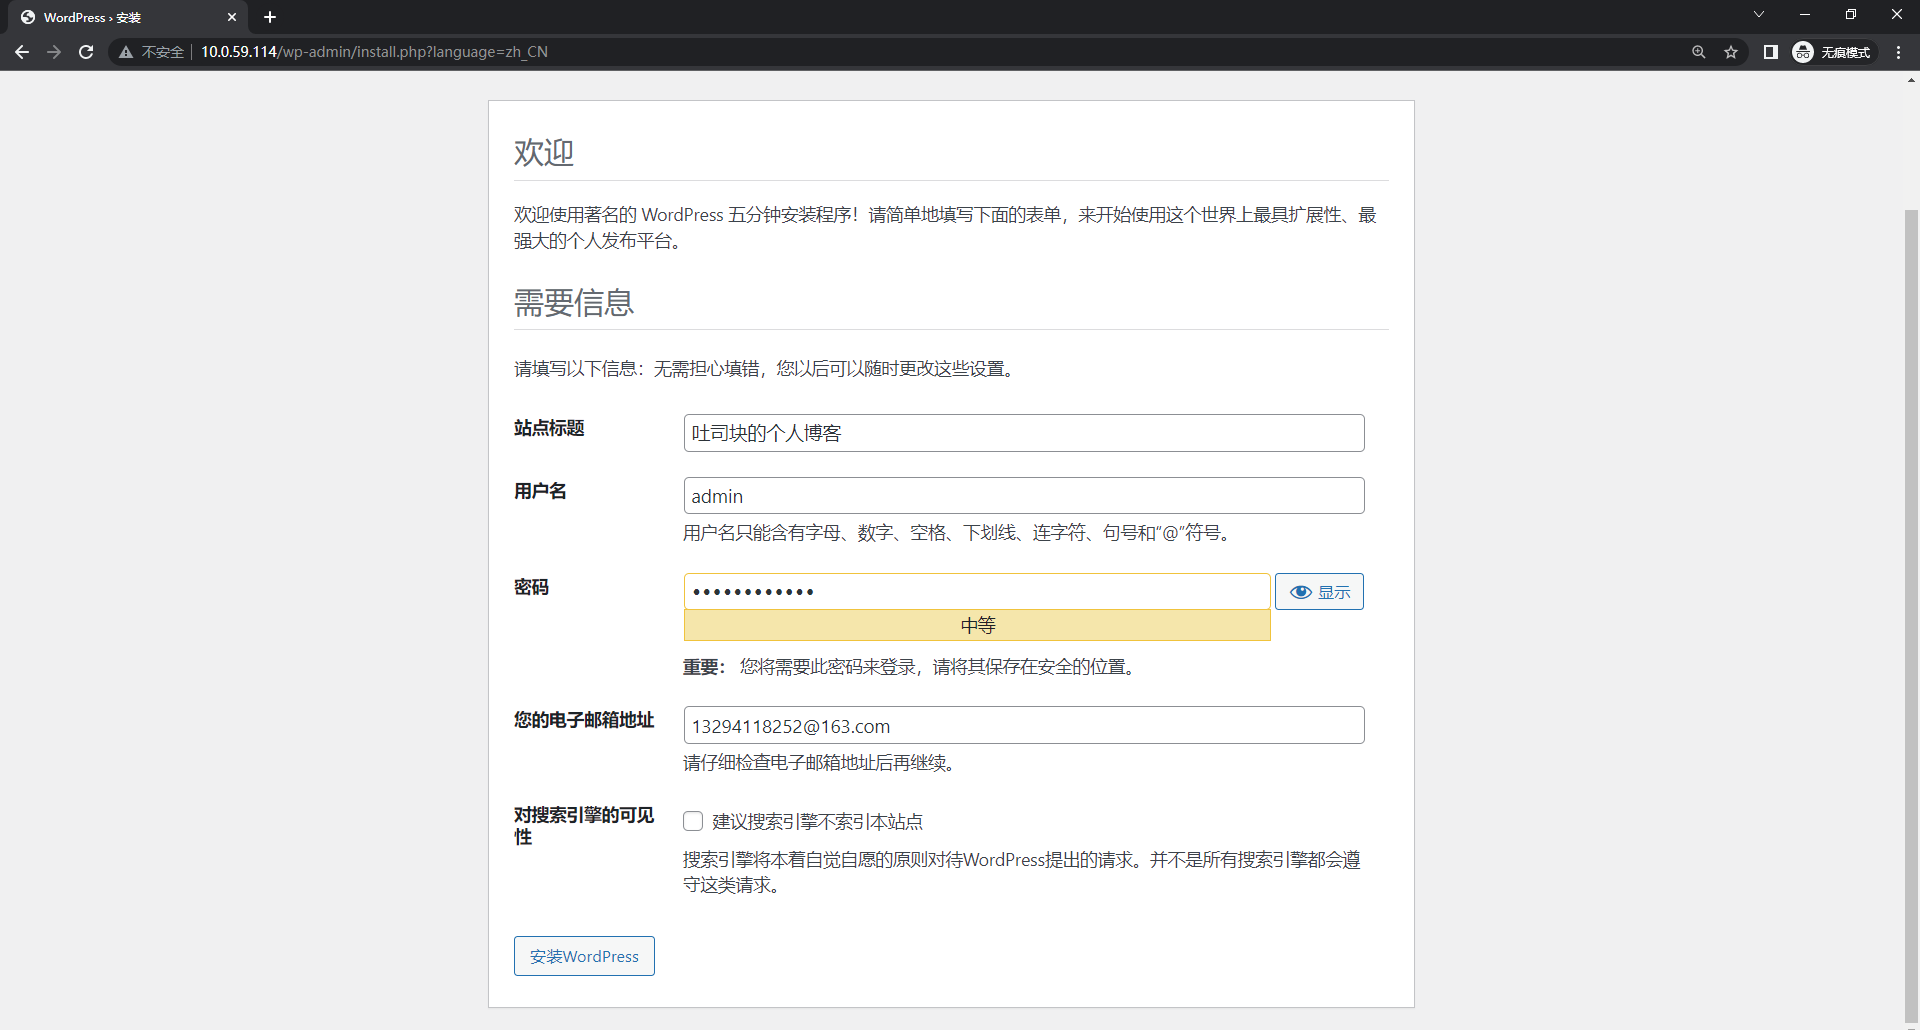Click the address bar URL field

click(x=900, y=52)
